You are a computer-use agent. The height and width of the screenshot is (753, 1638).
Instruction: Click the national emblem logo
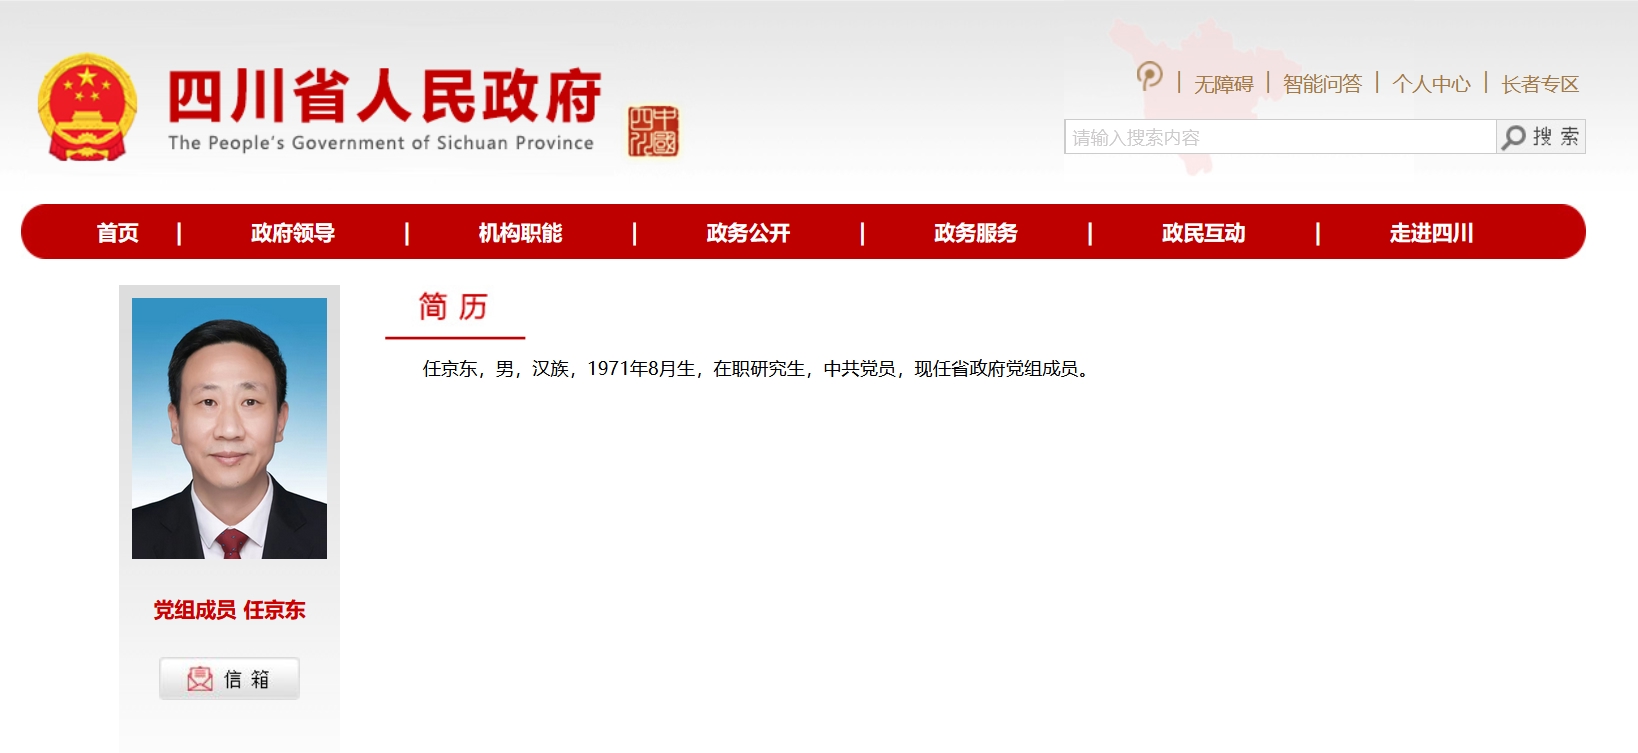pos(86,108)
